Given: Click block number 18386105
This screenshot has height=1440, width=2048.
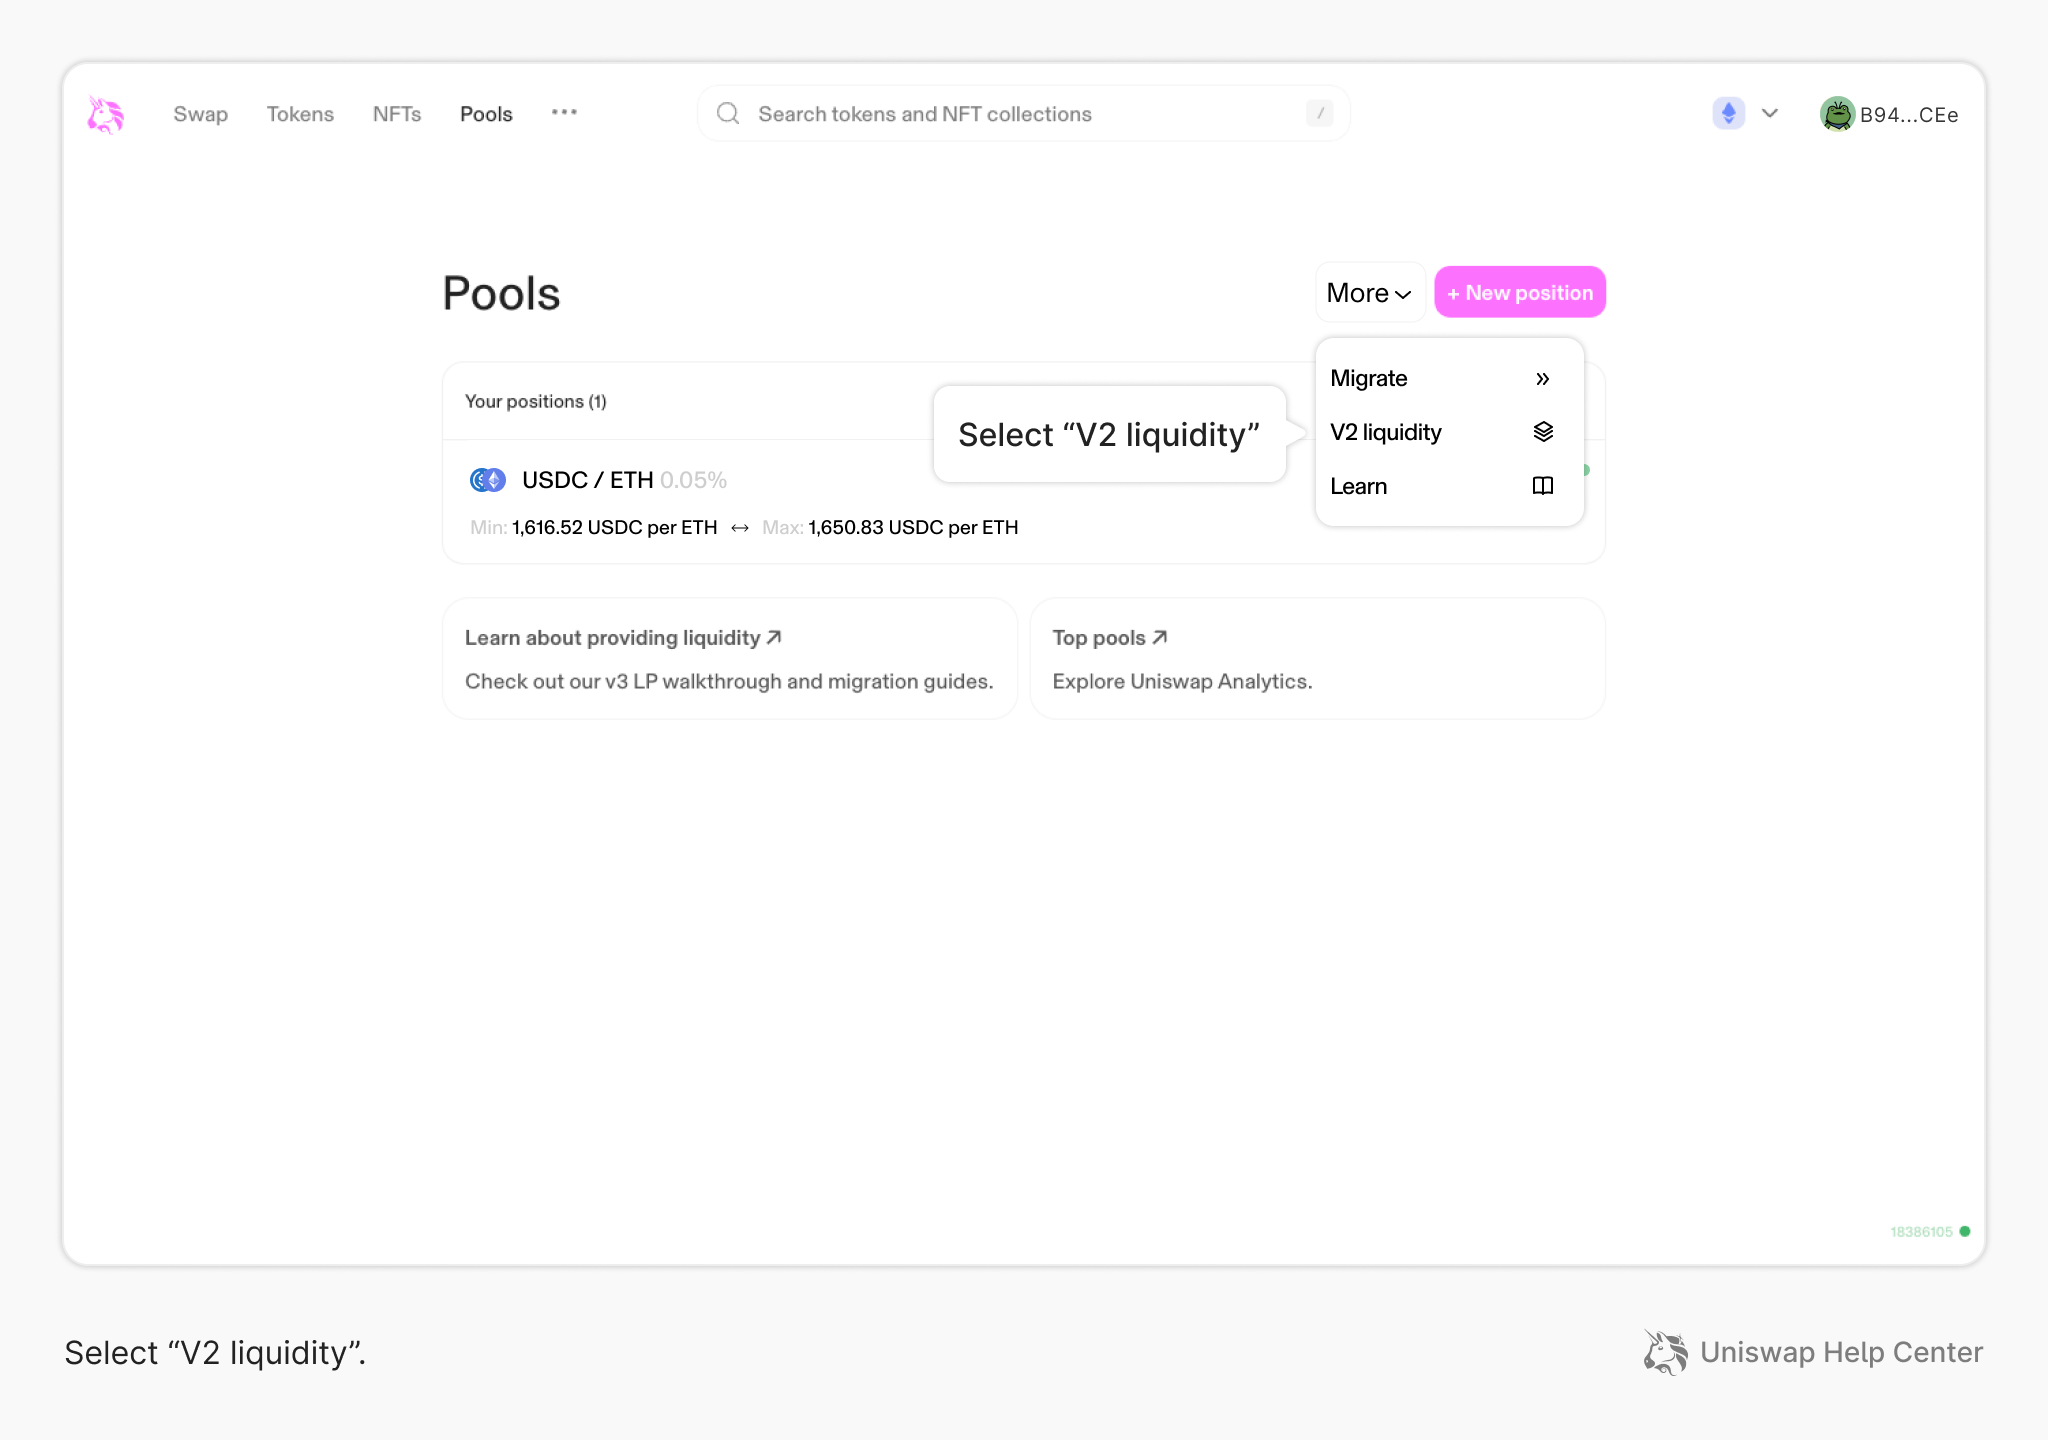Looking at the screenshot, I should pyautogui.click(x=1920, y=1231).
